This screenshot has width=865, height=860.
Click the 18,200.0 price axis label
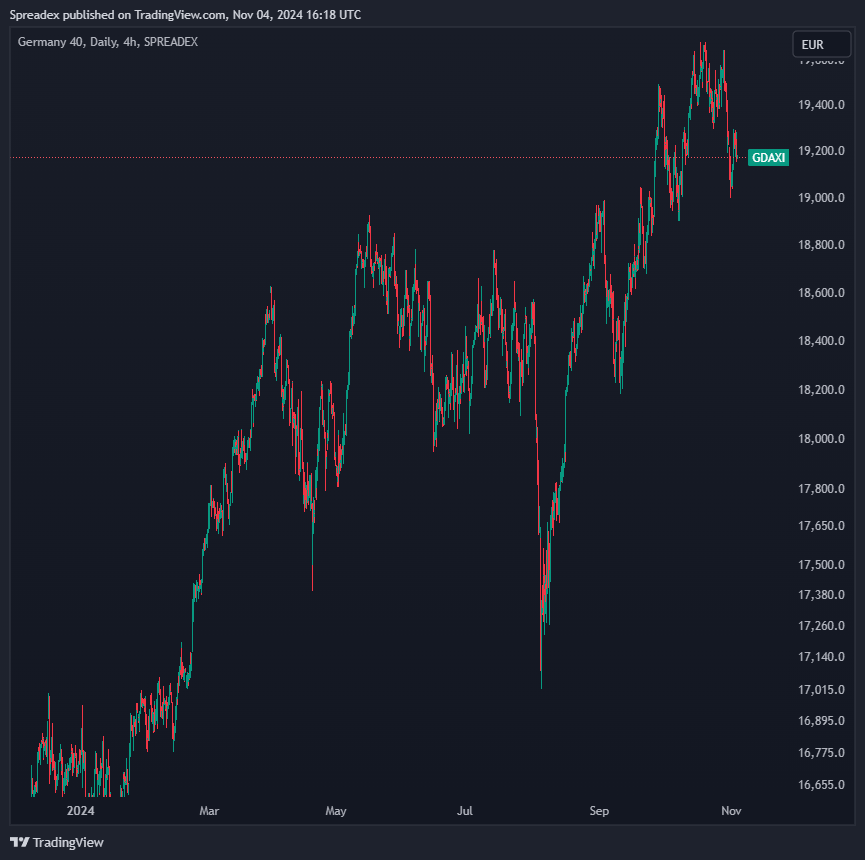[x=821, y=389]
